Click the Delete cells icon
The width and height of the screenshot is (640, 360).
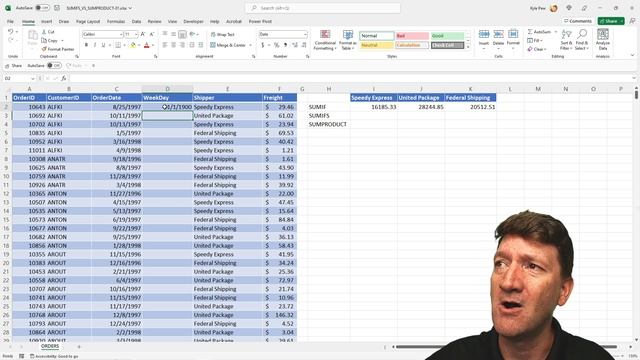point(498,35)
